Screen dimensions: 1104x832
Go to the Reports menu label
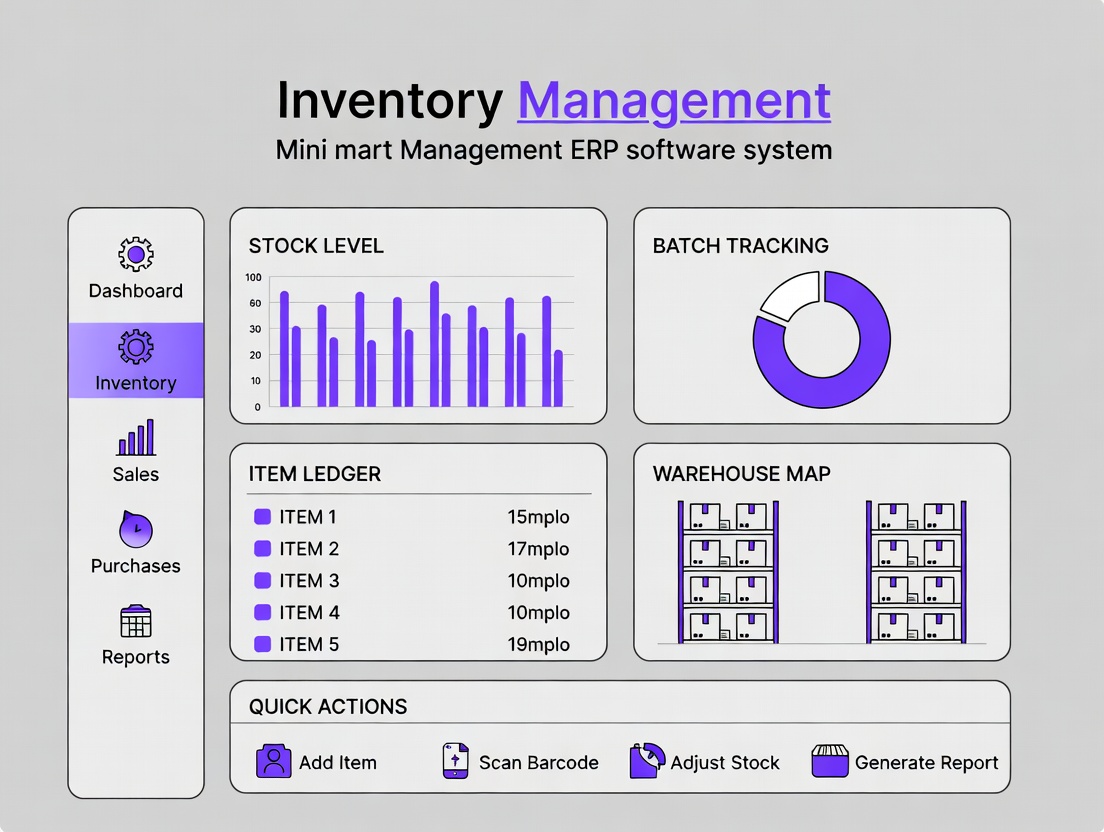135,657
